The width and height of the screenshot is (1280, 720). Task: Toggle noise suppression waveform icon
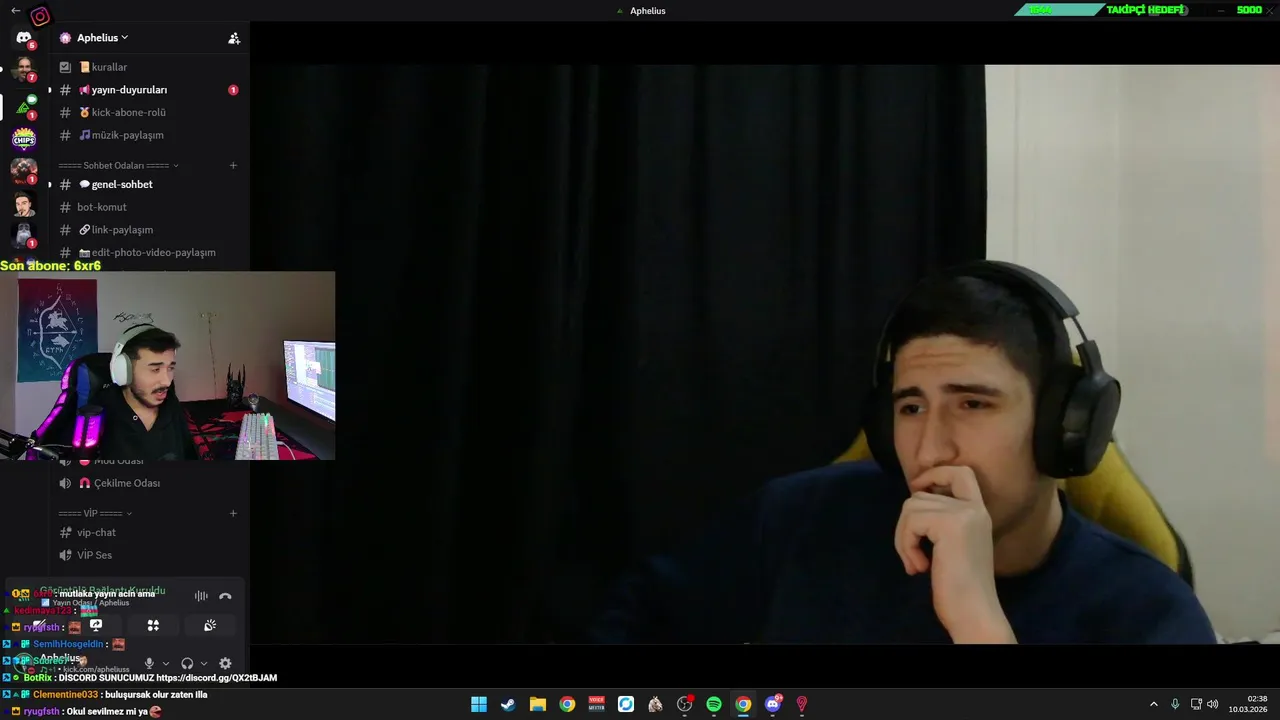(201, 596)
